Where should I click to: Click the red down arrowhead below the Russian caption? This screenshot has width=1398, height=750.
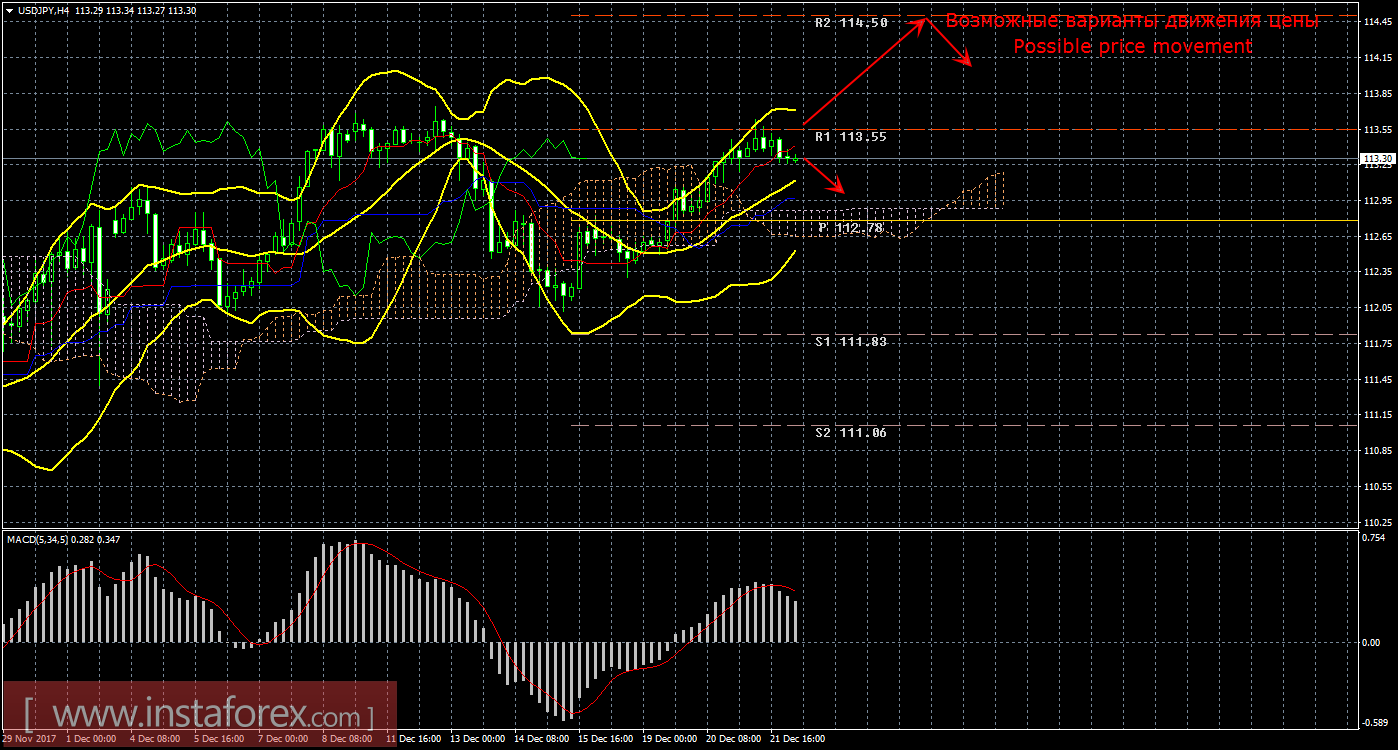966,62
